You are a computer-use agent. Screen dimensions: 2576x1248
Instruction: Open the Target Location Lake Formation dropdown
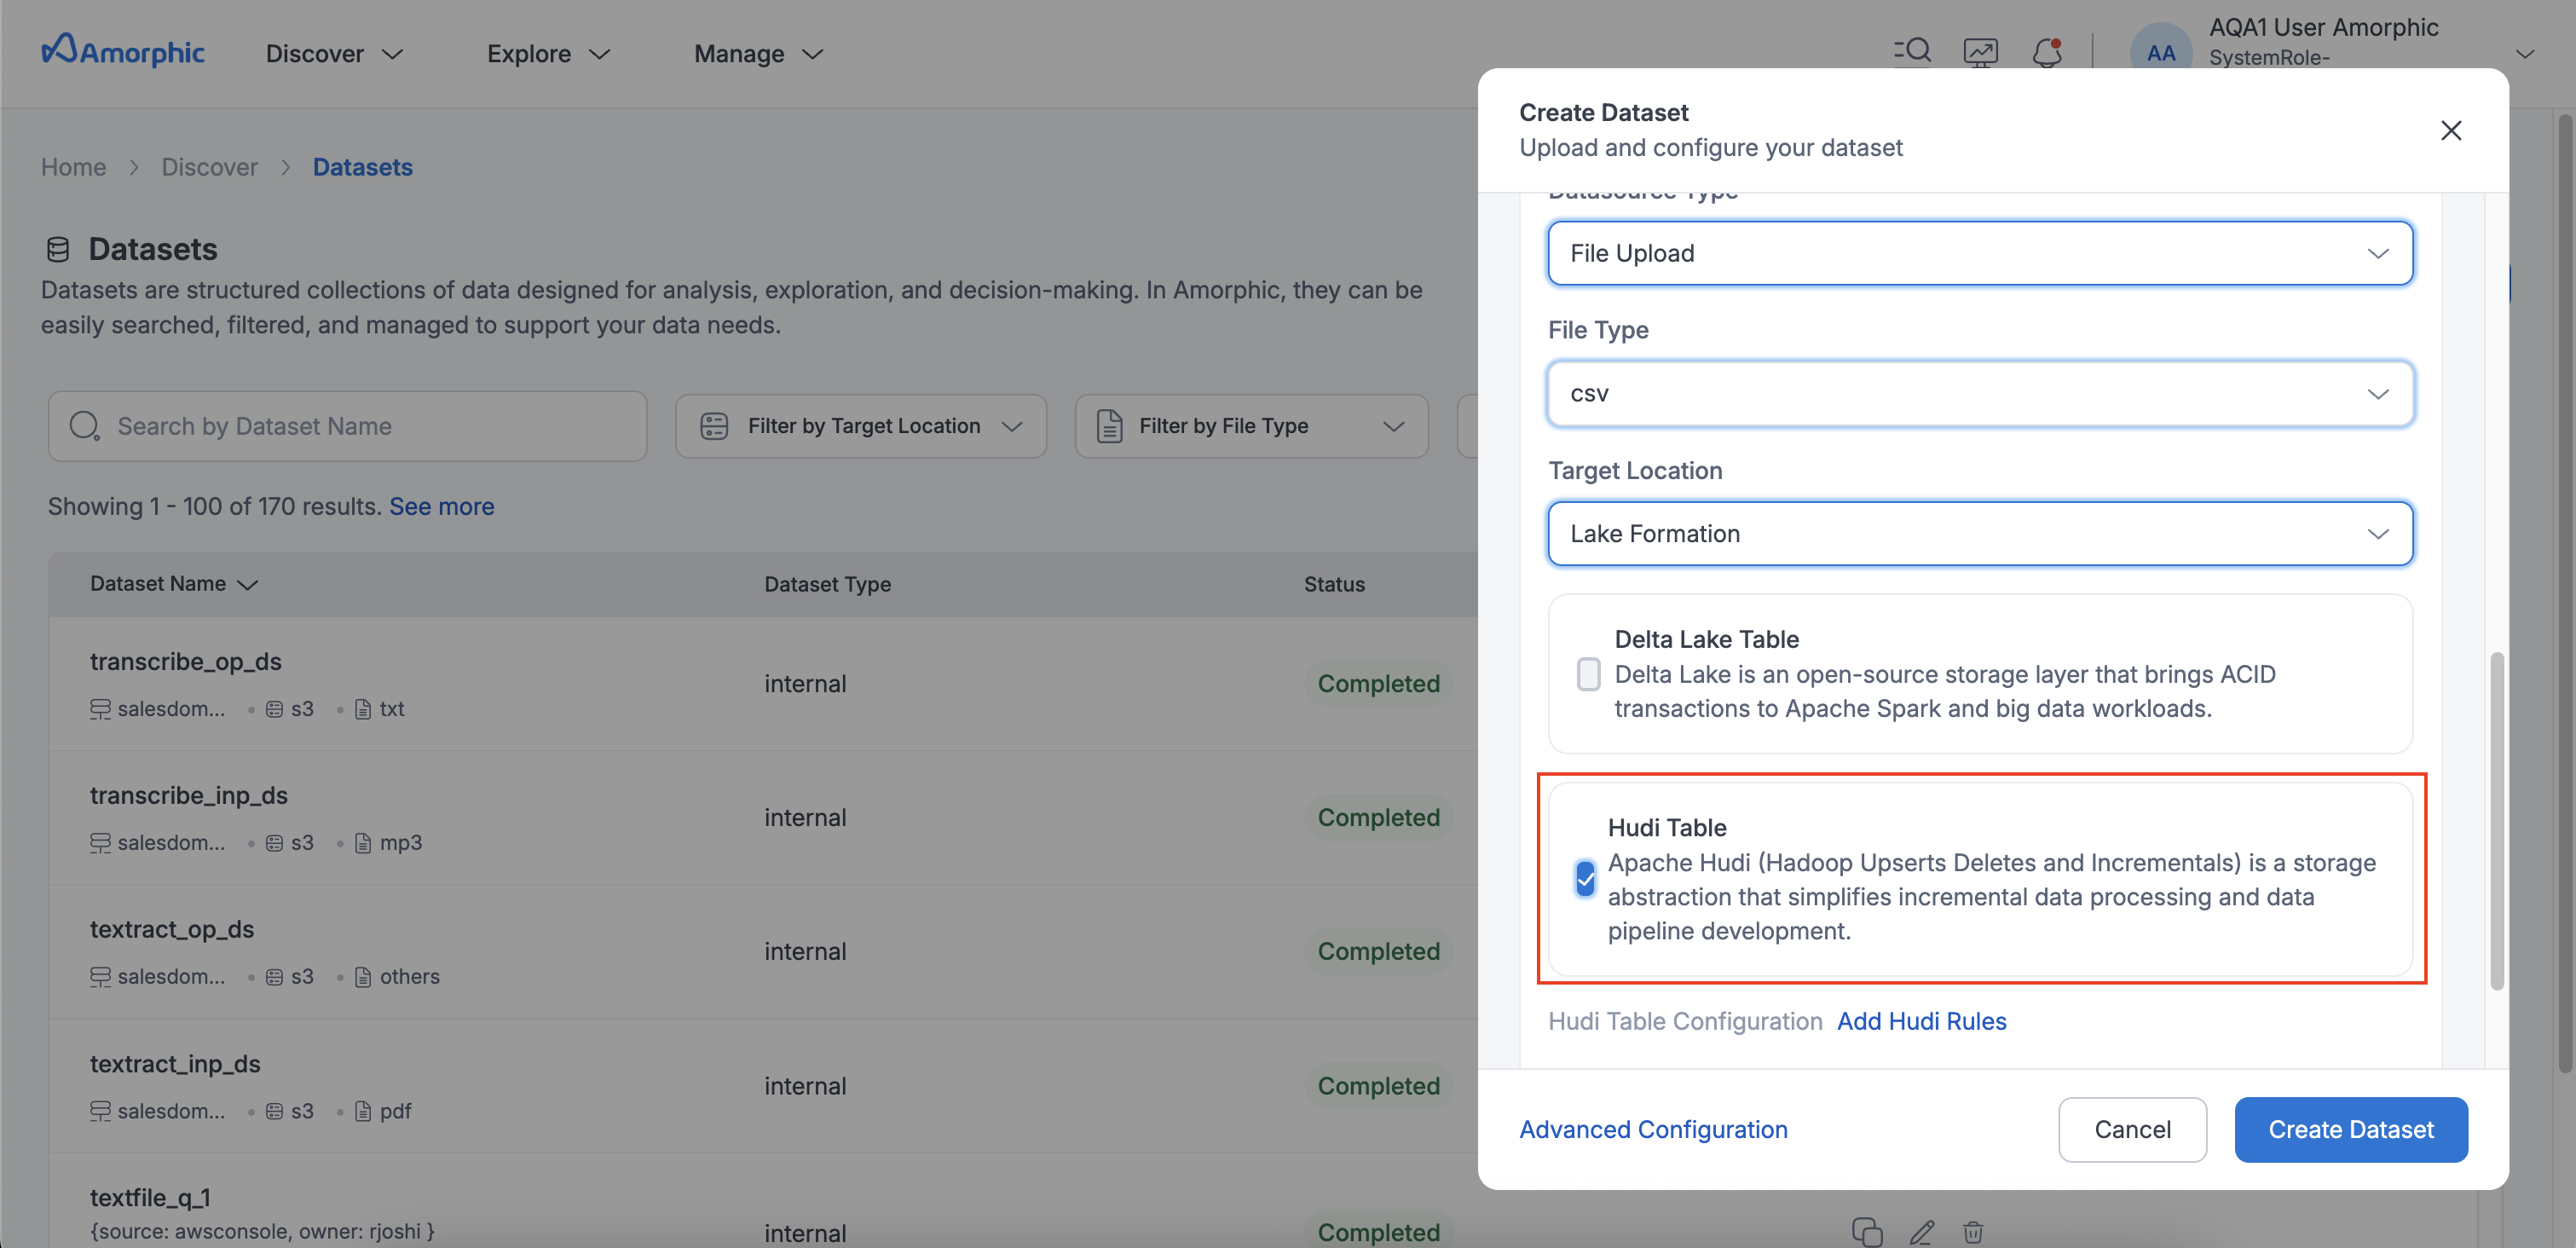pos(1980,533)
